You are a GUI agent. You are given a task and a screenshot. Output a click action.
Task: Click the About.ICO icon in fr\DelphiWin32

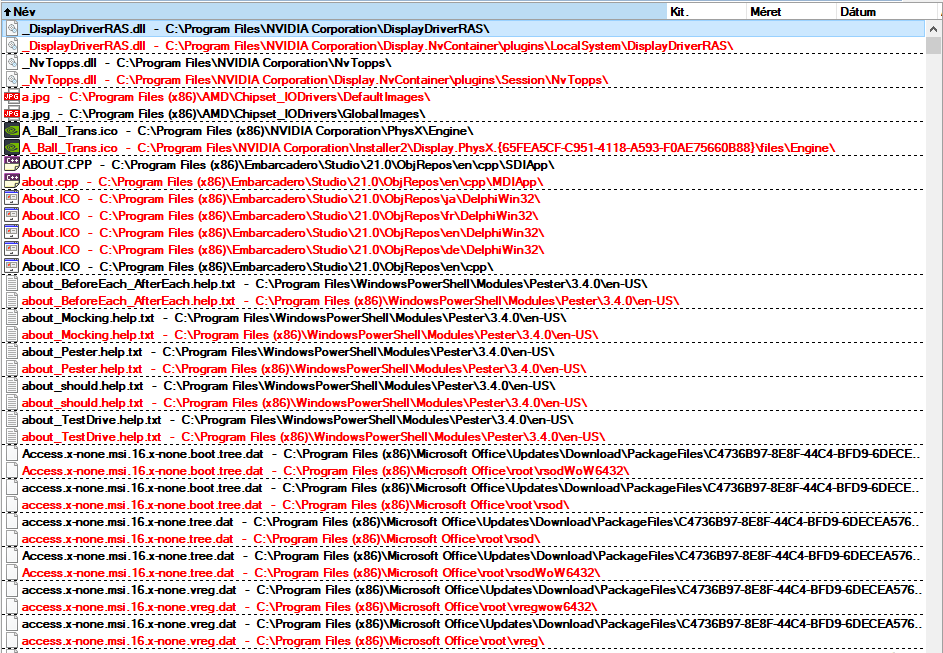click(x=11, y=215)
